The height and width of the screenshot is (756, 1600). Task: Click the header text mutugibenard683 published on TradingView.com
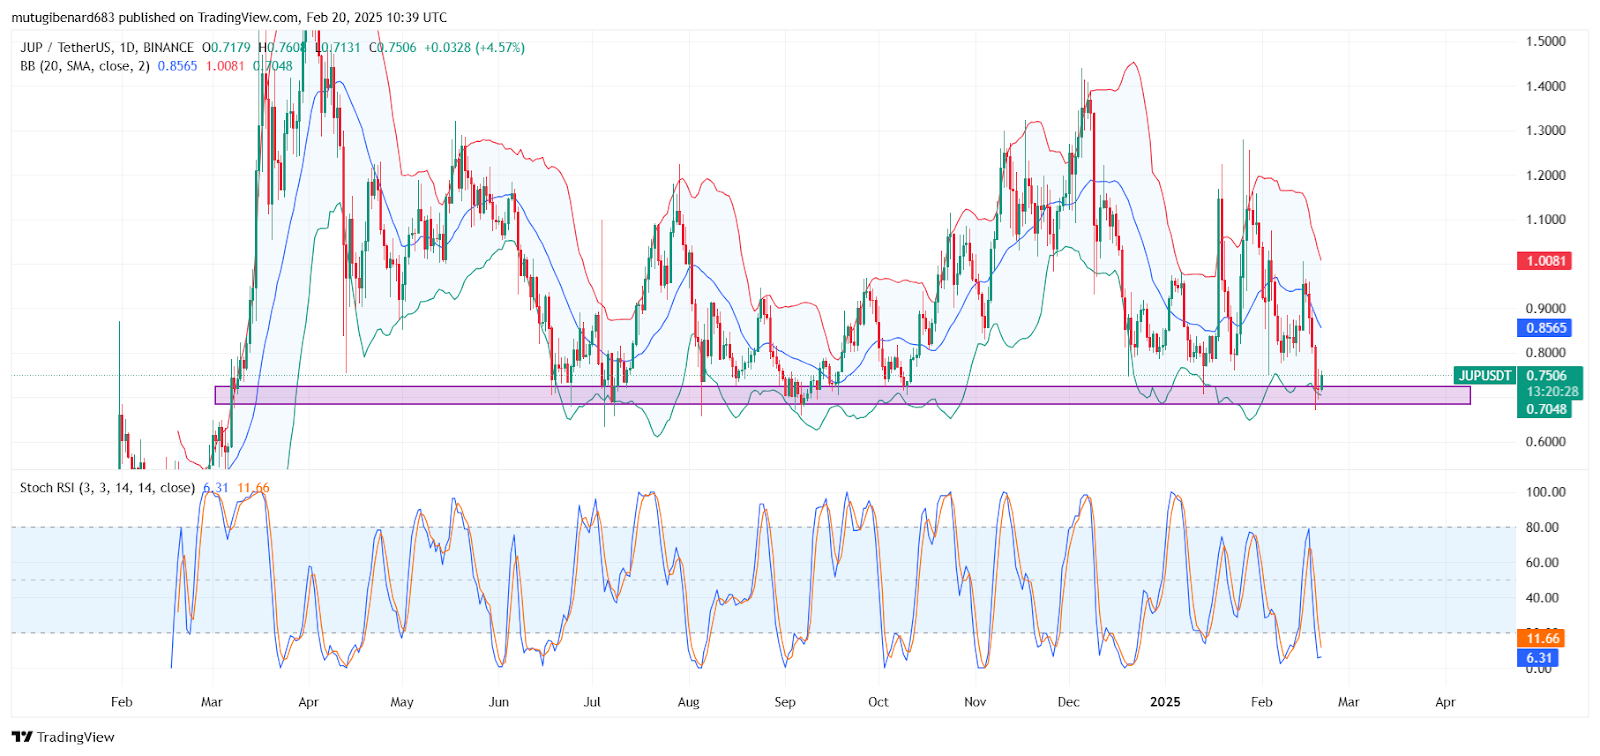pyautogui.click(x=155, y=17)
